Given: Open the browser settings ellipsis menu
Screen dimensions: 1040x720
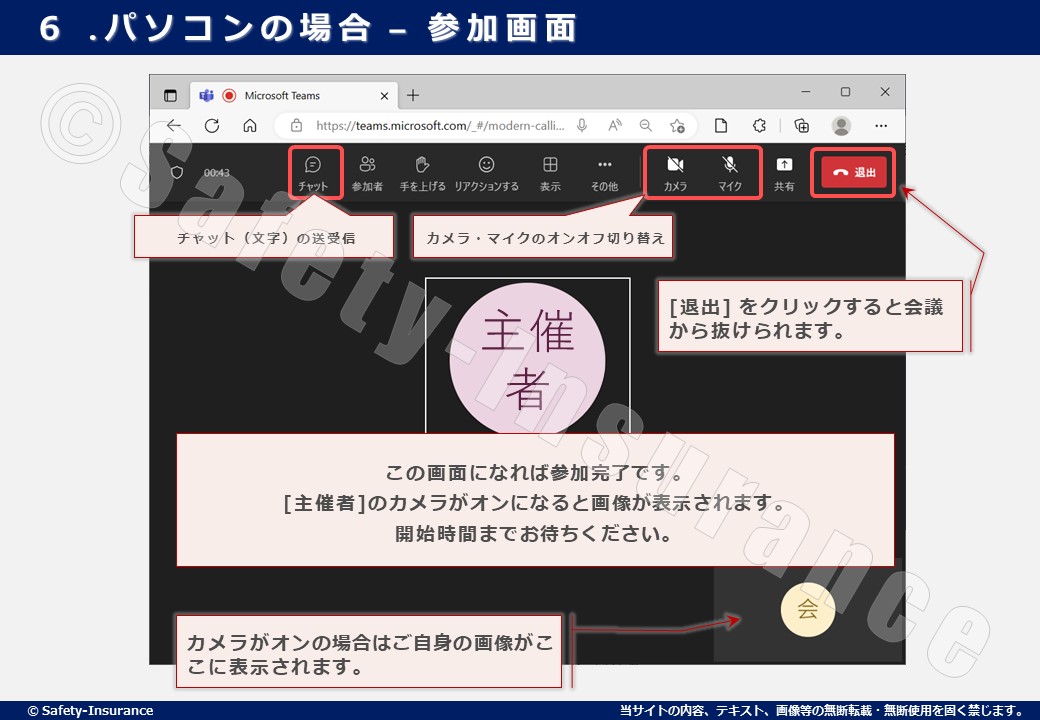Looking at the screenshot, I should (x=881, y=126).
